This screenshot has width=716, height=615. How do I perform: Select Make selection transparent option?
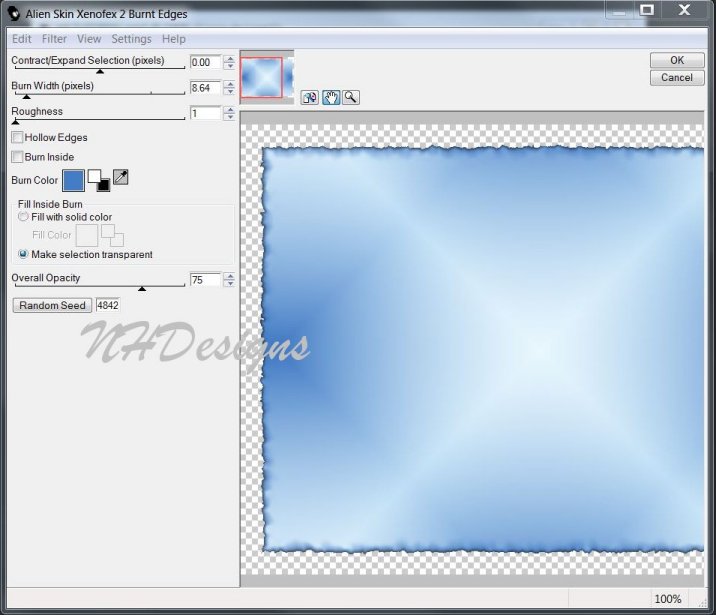23,254
